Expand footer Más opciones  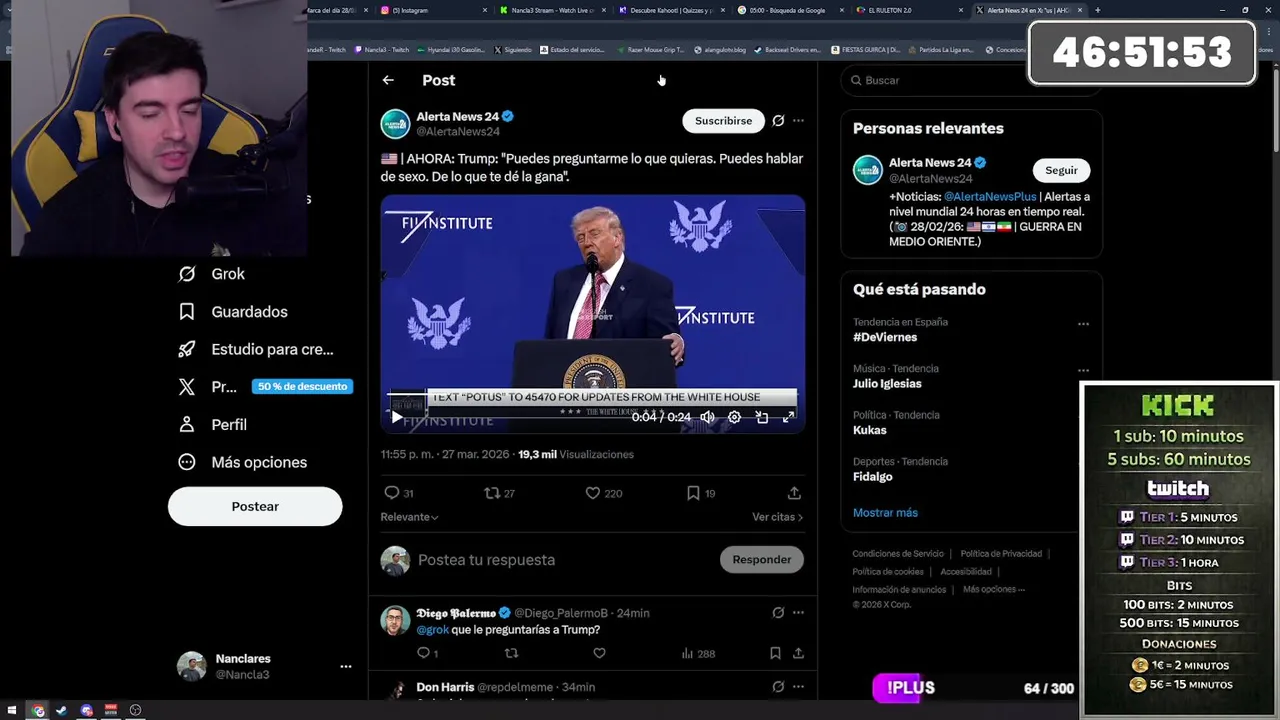994,590
